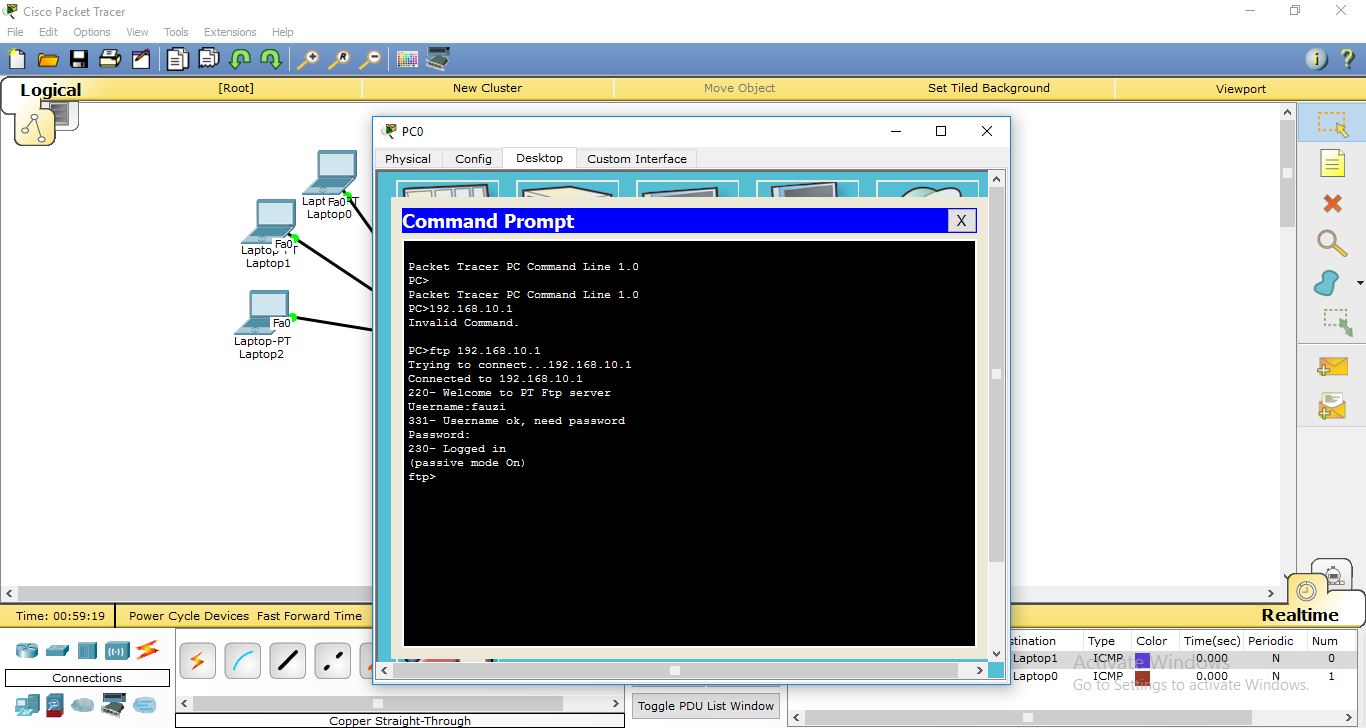The height and width of the screenshot is (728, 1366).
Task: Open the Extensions menu
Action: click(x=230, y=32)
